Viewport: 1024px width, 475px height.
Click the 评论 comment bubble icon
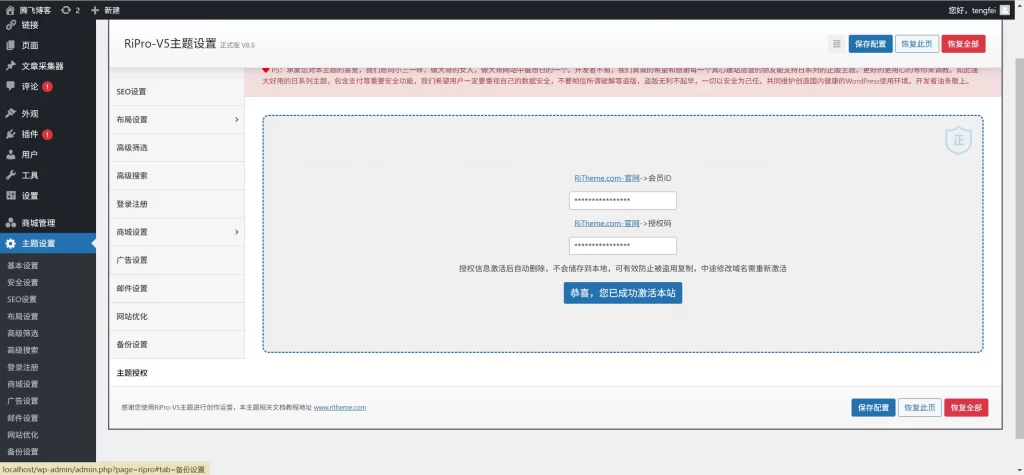[x=10, y=86]
